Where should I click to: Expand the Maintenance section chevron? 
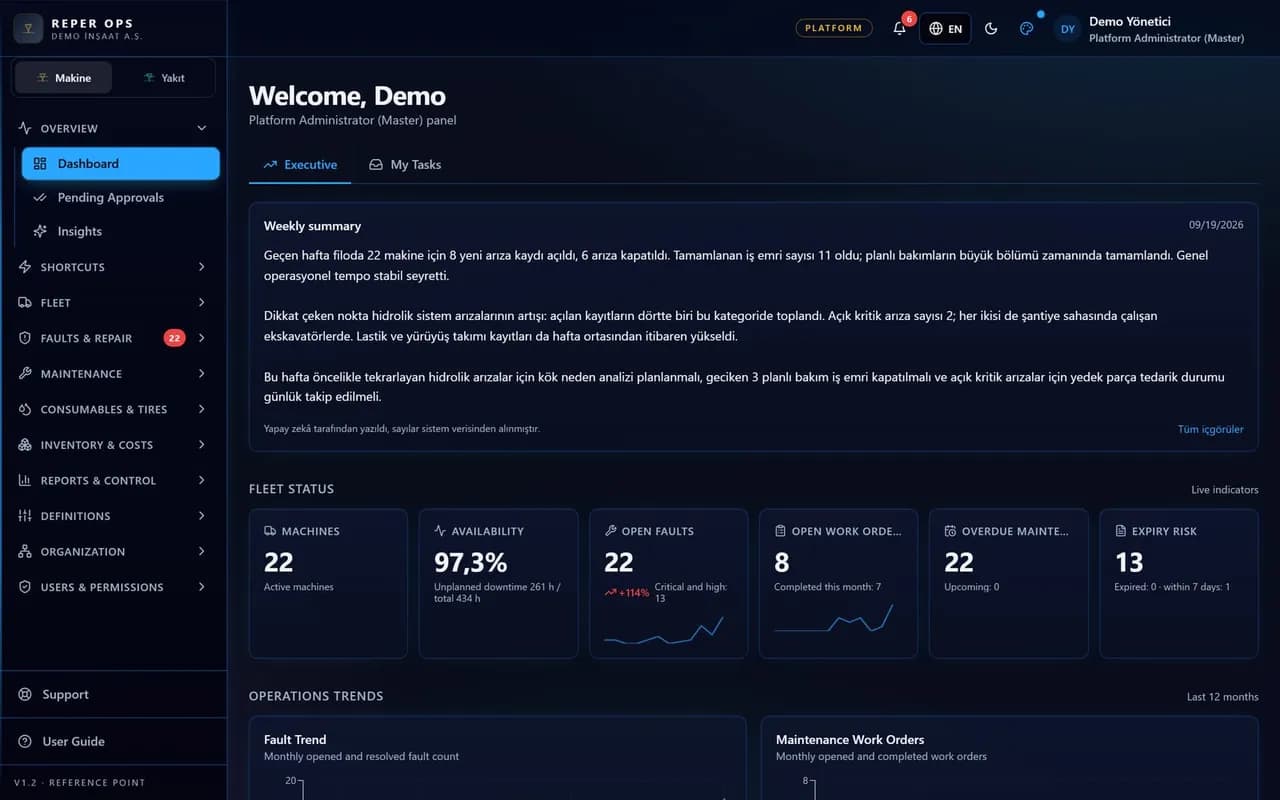(x=202, y=374)
